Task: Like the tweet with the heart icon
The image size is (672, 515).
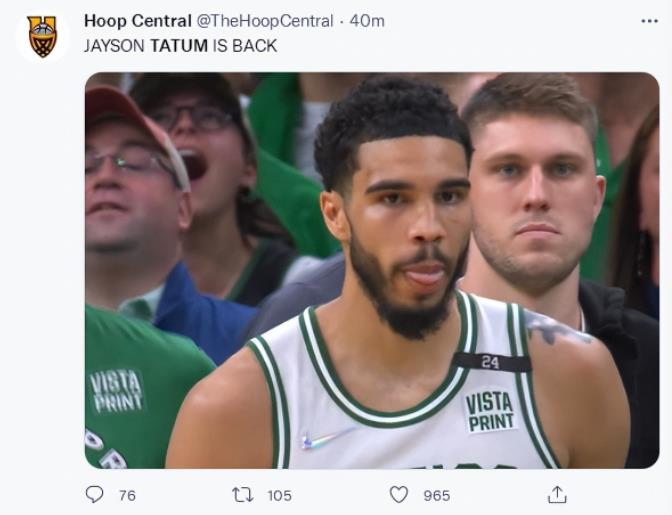Action: click(399, 494)
